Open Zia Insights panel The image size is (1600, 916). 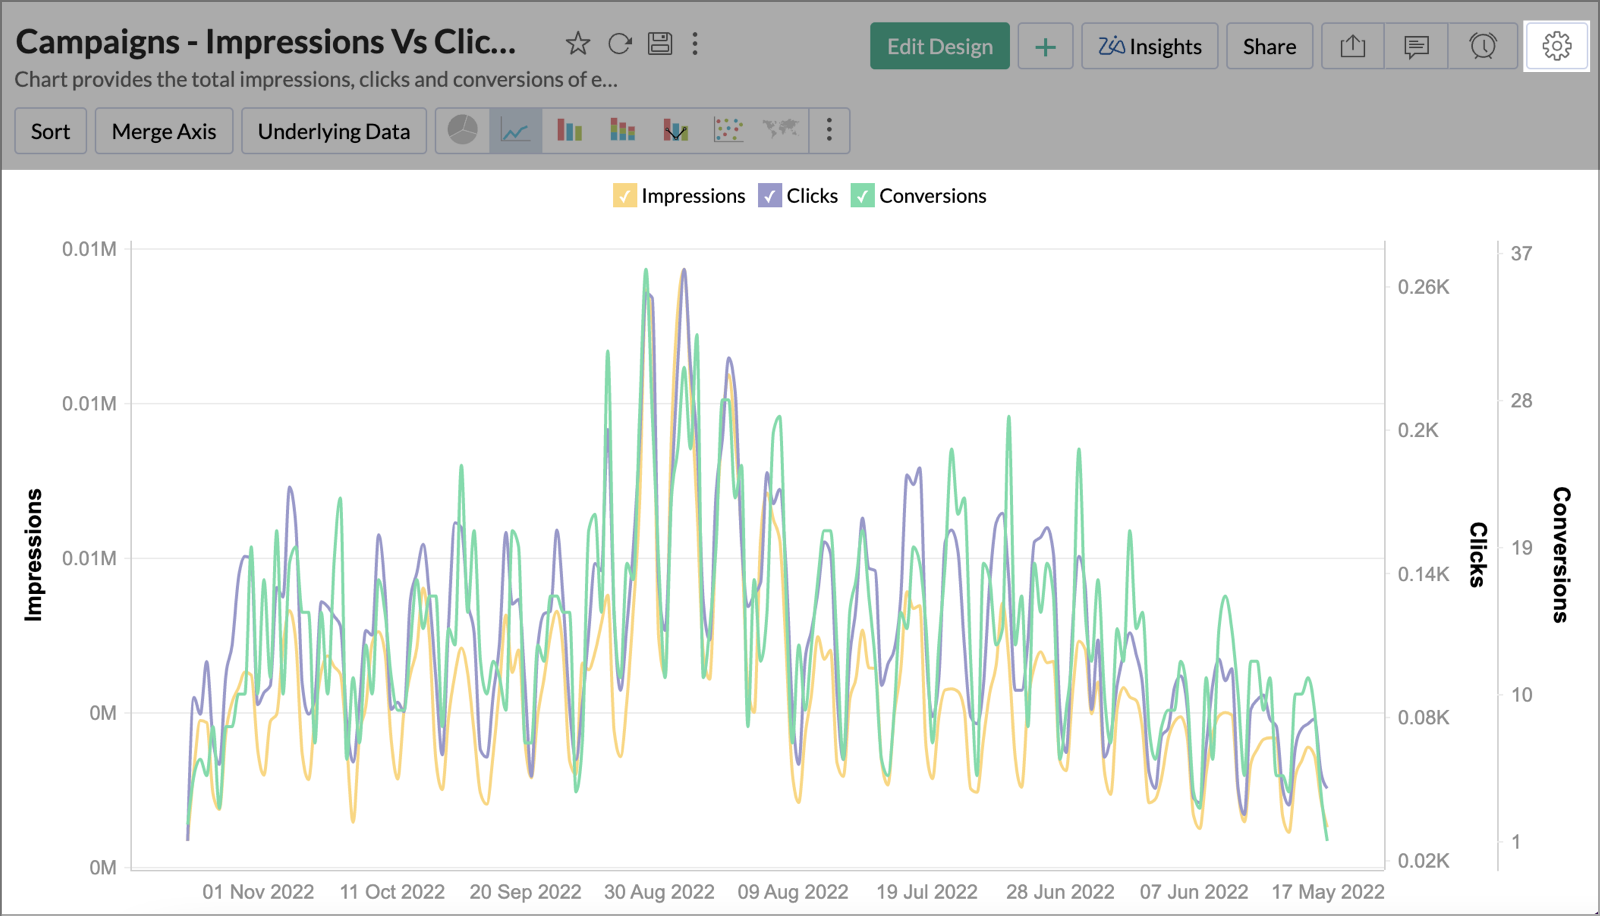pos(1150,47)
